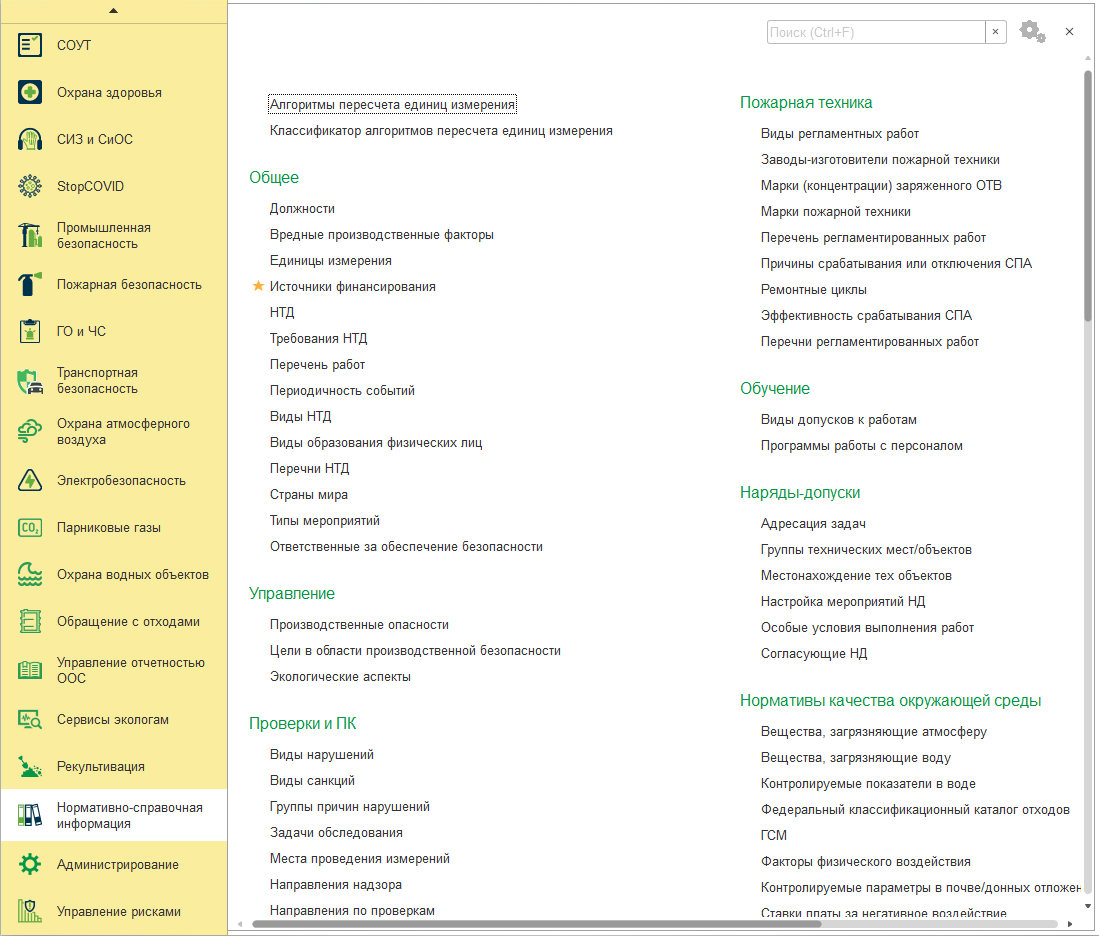Open Вредные производственные факторы
Image resolution: width=1099 pixels, height=936 pixels.
pyautogui.click(x=381, y=234)
